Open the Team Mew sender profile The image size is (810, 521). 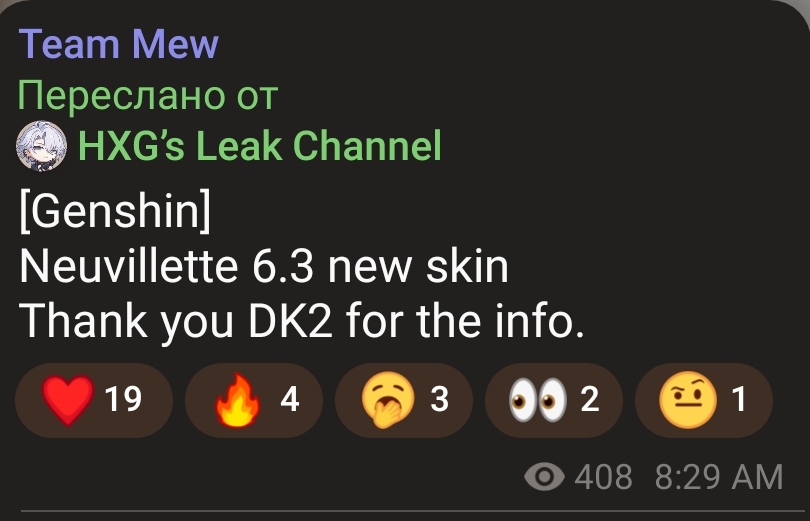tap(119, 44)
